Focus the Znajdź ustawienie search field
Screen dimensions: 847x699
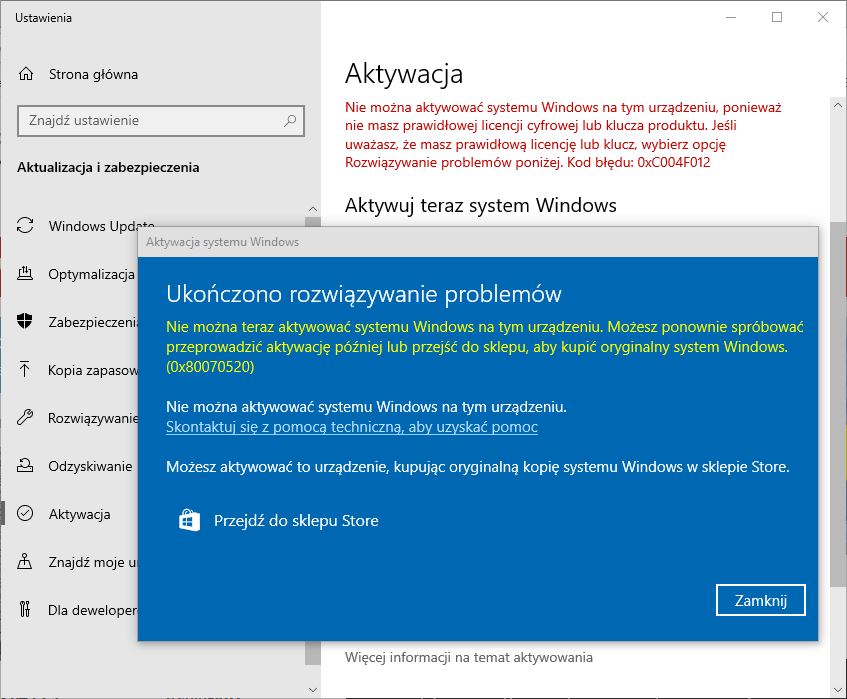click(161, 120)
